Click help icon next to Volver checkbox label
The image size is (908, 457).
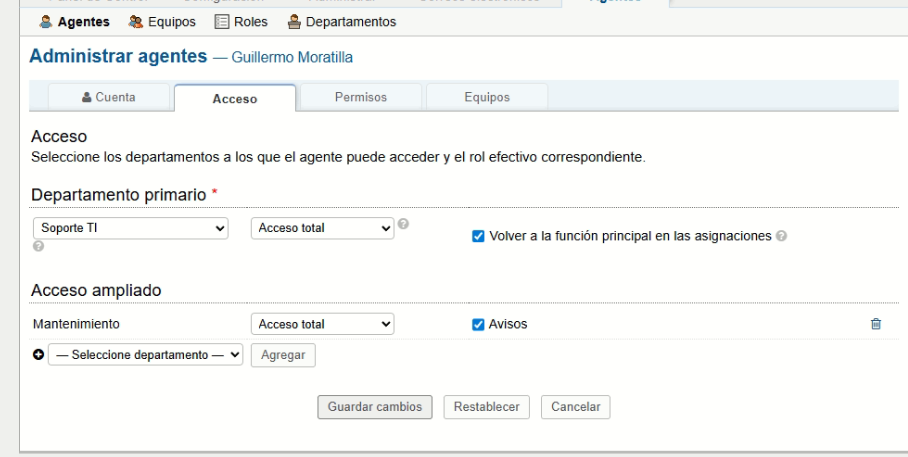781,236
